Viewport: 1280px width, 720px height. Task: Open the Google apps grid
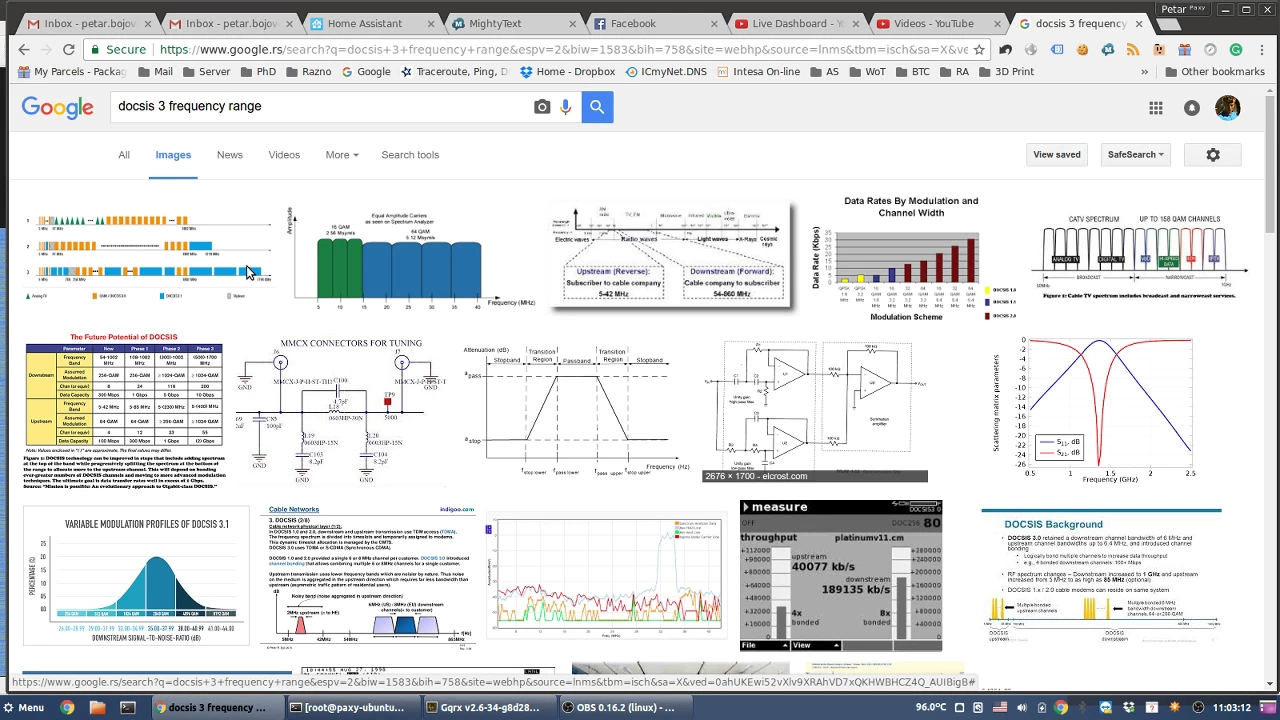point(1156,108)
